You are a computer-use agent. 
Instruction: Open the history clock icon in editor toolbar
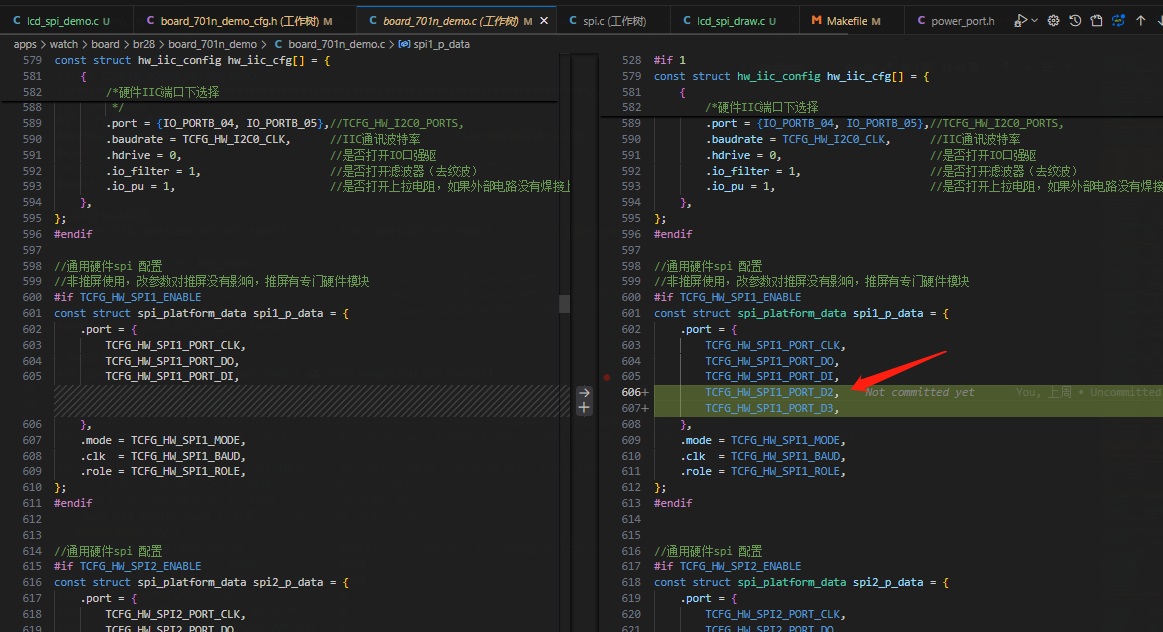pos(1075,21)
